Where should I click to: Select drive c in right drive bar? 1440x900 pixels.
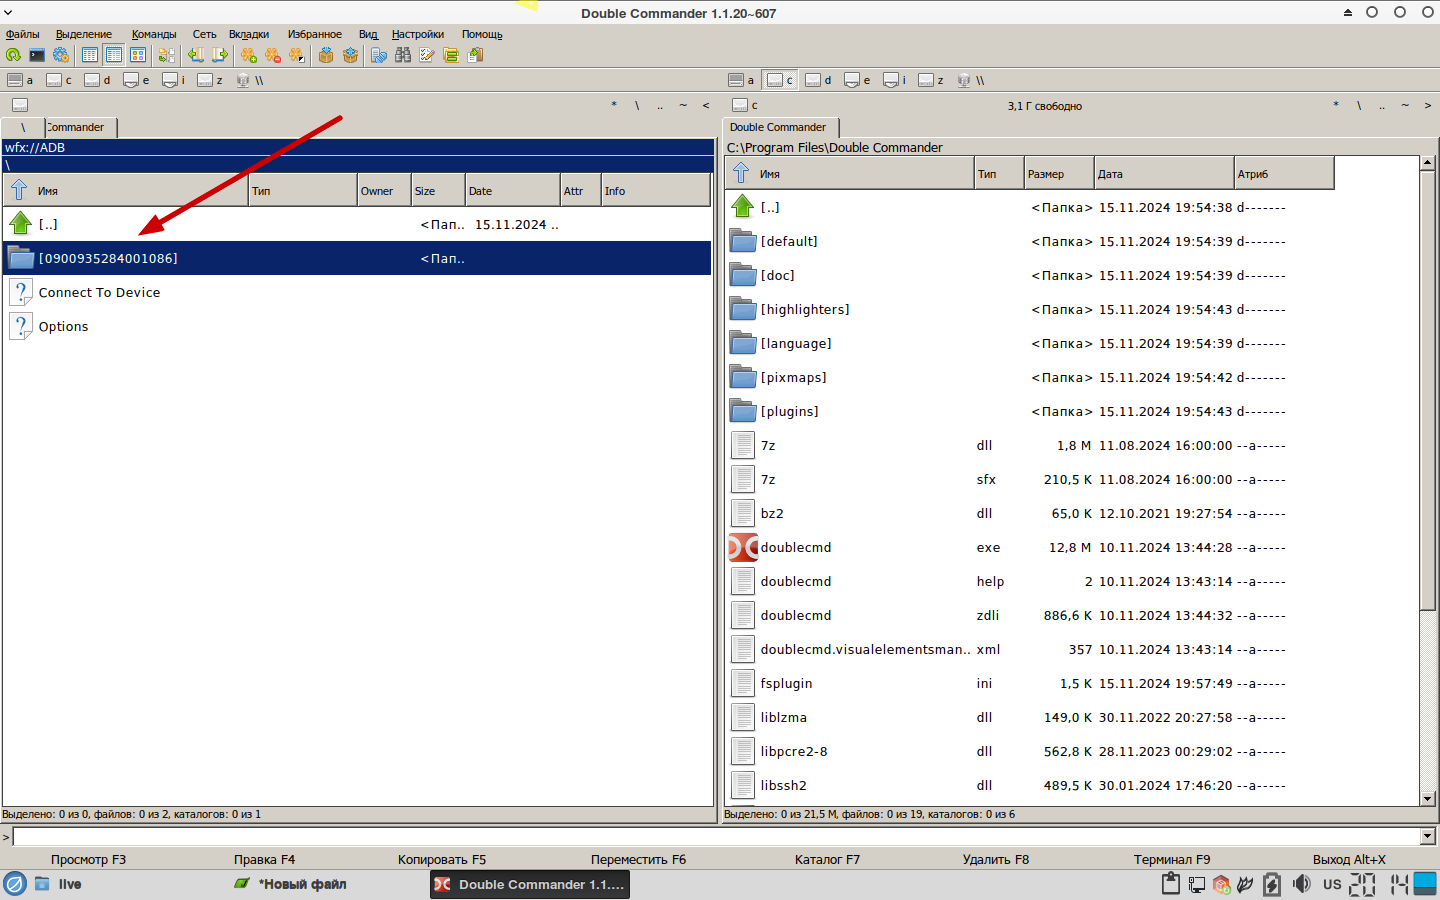[x=780, y=80]
